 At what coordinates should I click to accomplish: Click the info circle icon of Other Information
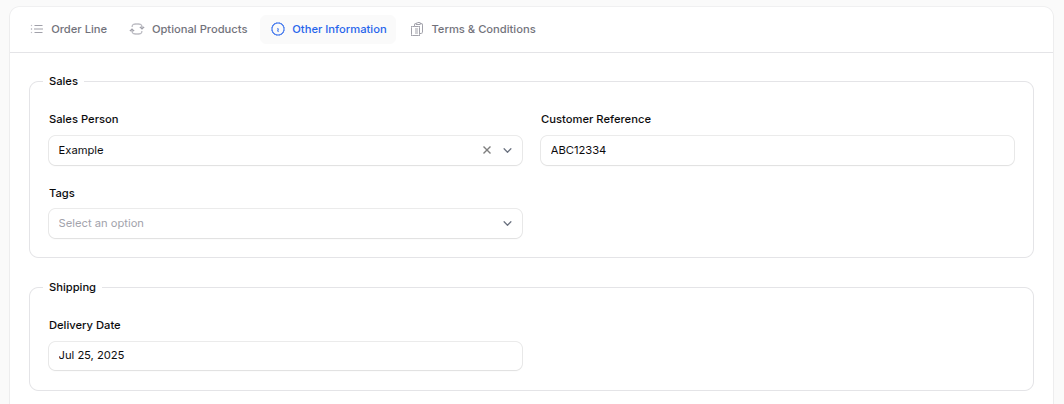tap(278, 29)
